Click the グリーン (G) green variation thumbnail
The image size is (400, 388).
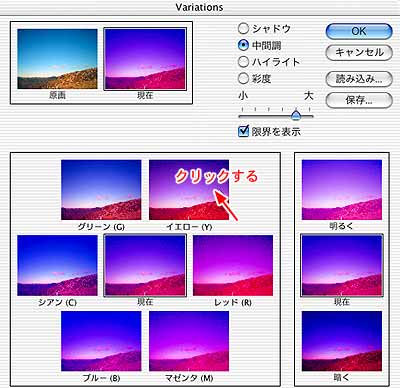pyautogui.click(x=101, y=190)
